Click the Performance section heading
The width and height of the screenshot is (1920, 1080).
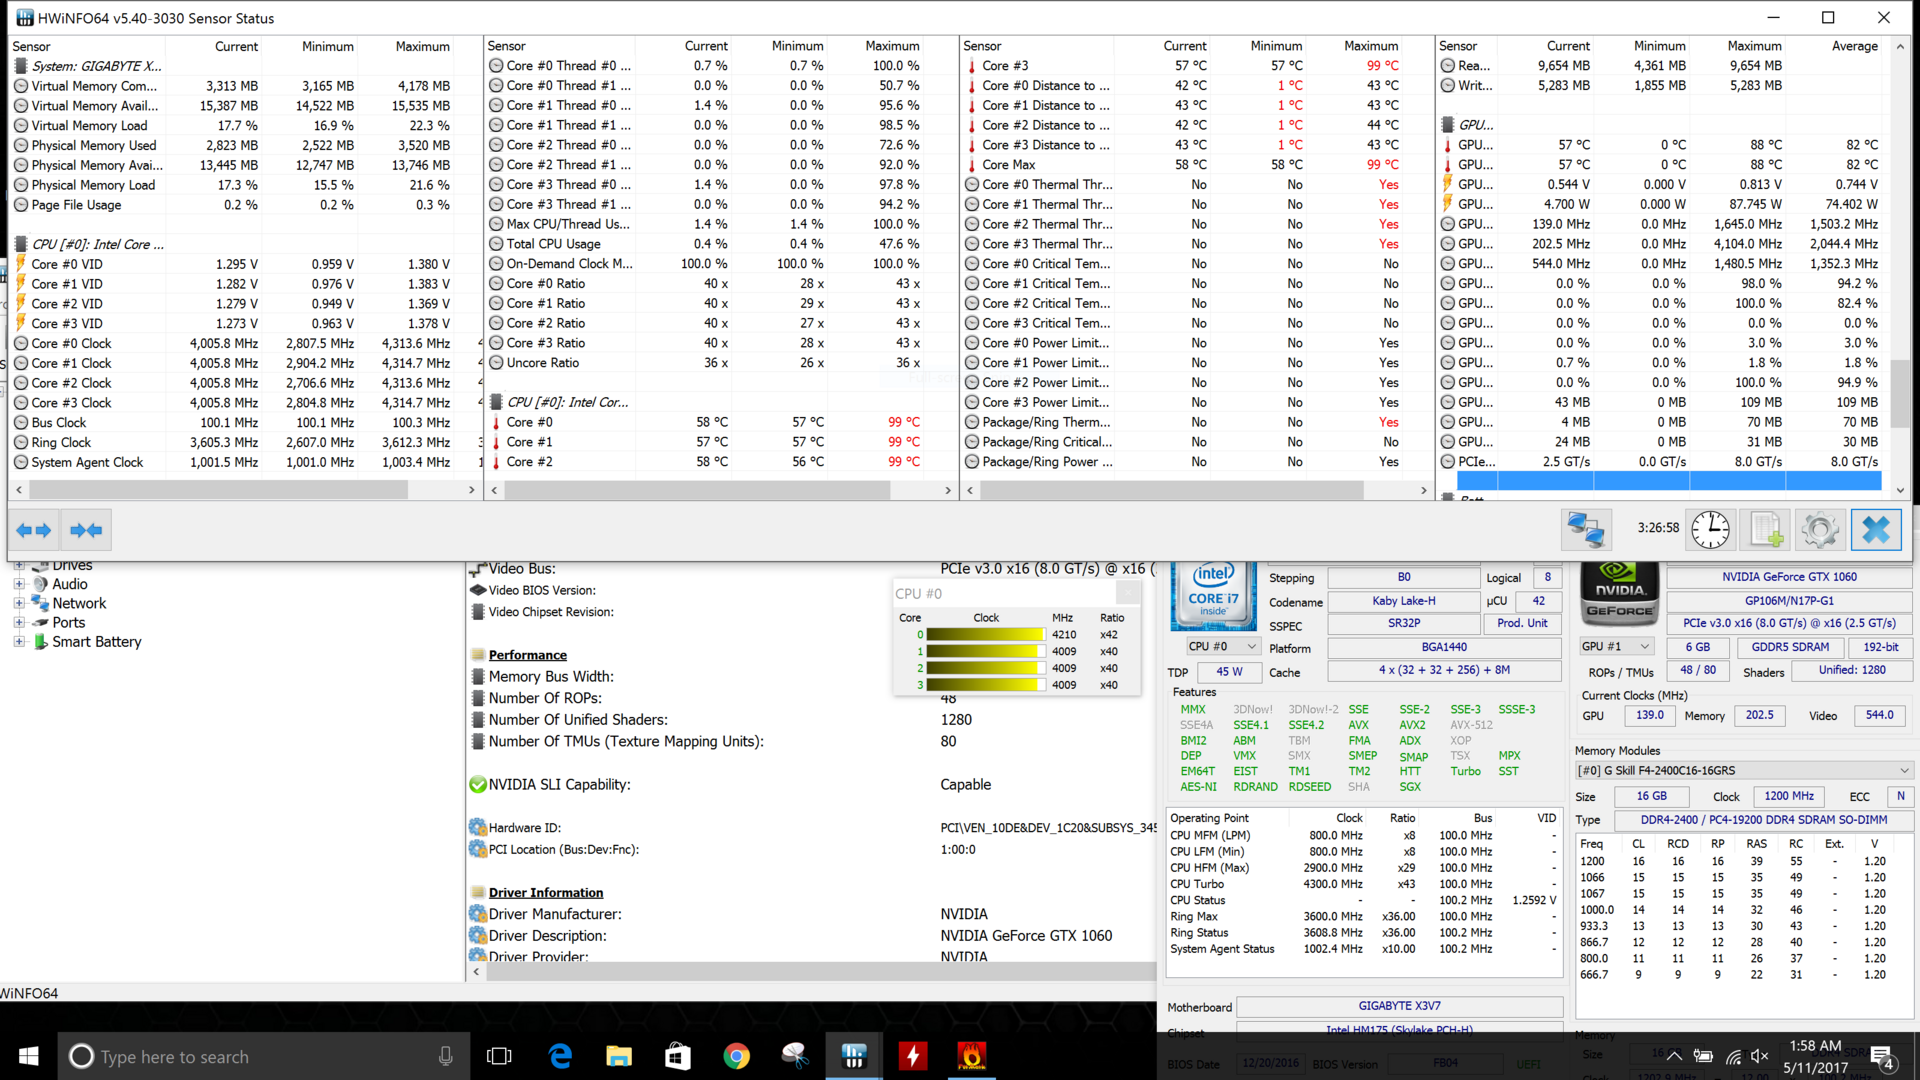point(527,655)
